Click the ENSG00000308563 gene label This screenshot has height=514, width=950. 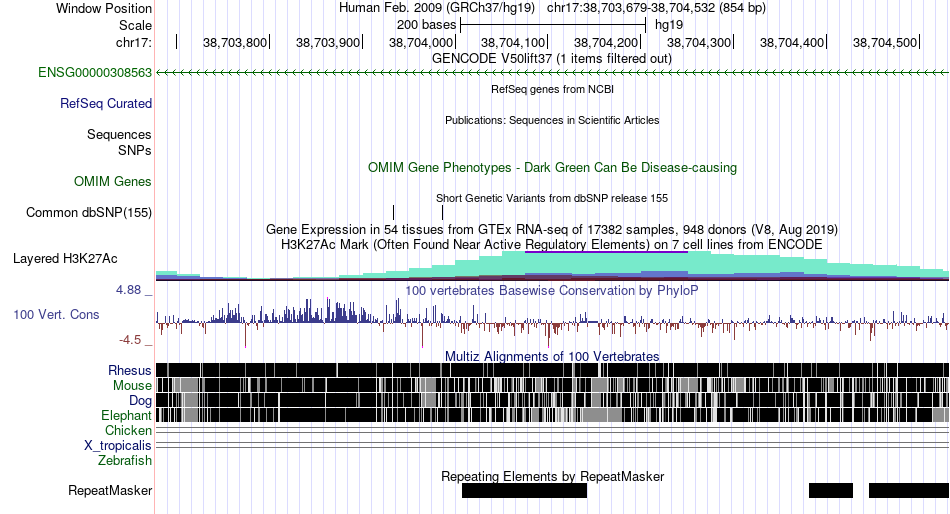[95, 73]
